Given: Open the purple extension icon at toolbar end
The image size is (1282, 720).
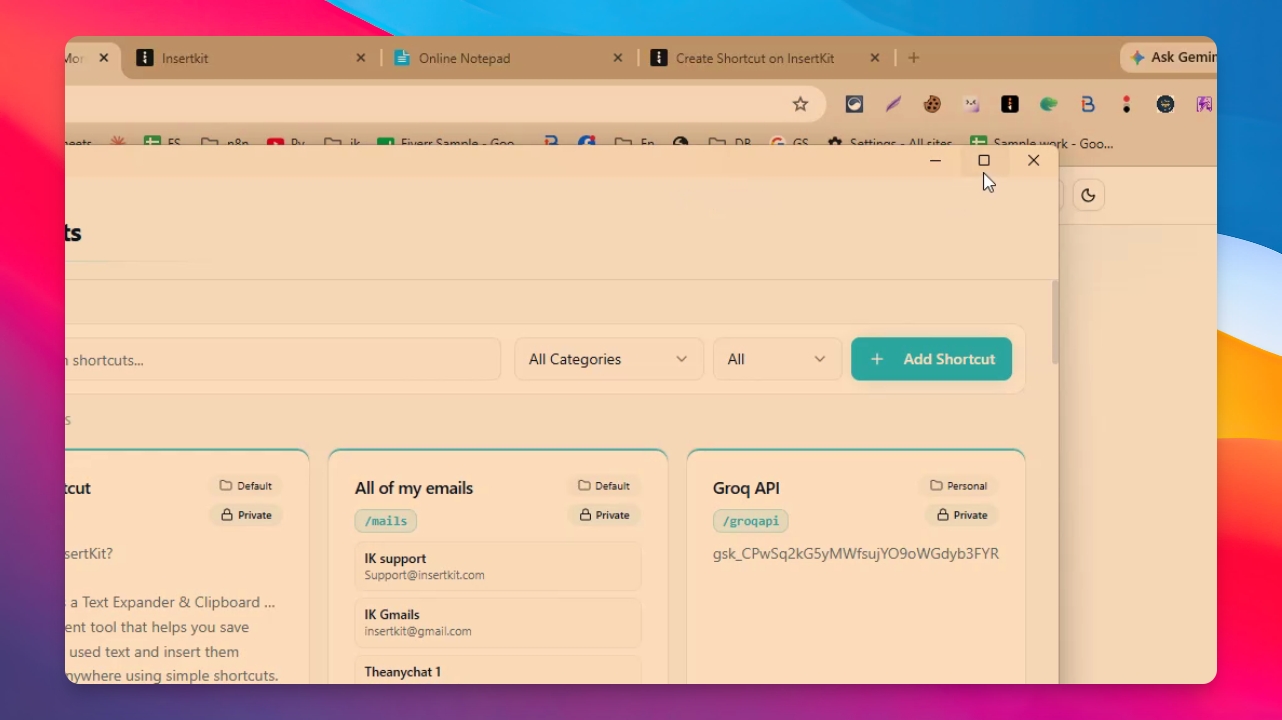Looking at the screenshot, I should (1204, 104).
